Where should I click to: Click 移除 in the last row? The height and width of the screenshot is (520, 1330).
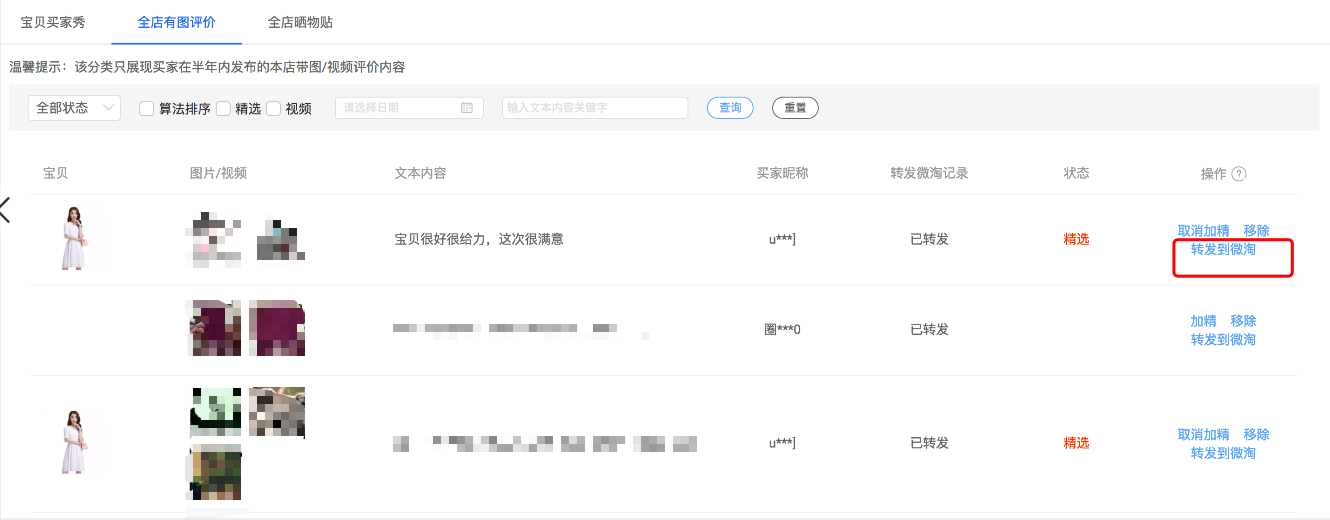[1256, 435]
